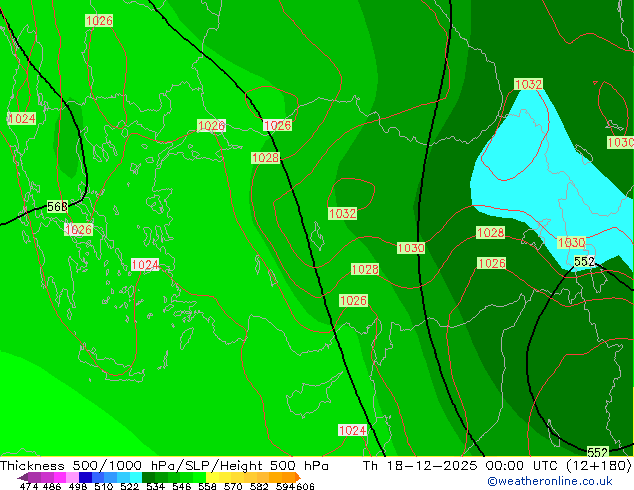Click the 474 legend value

tap(28, 486)
